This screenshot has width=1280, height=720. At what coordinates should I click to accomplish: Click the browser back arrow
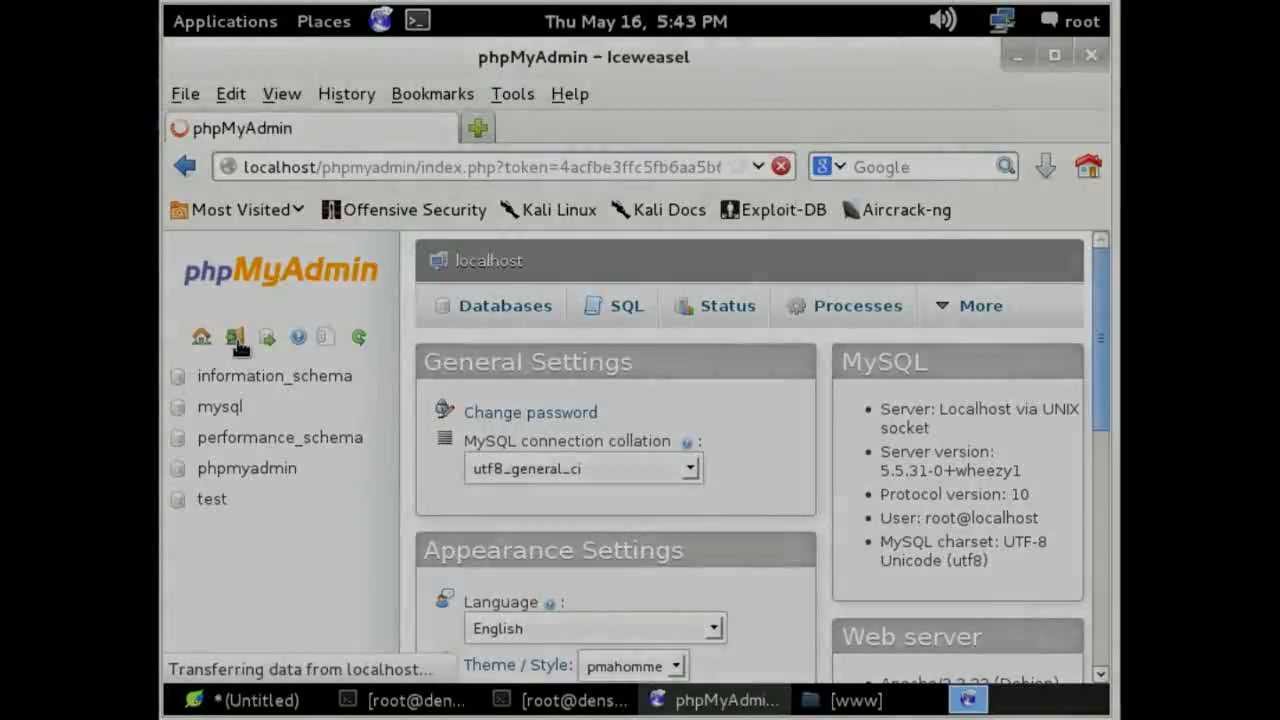point(185,166)
